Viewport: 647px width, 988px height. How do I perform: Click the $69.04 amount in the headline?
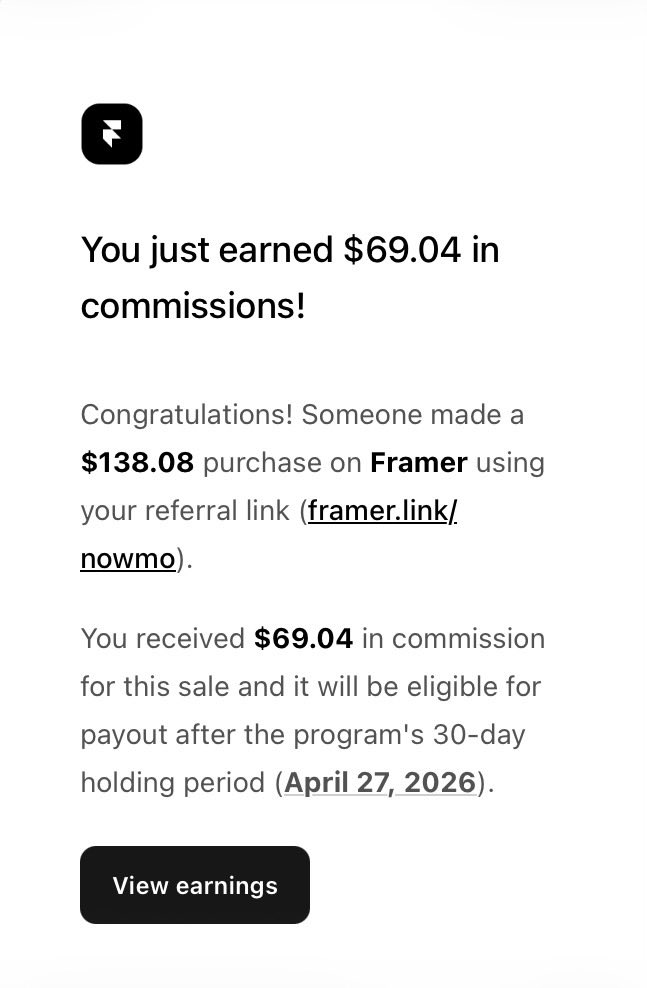pos(402,250)
